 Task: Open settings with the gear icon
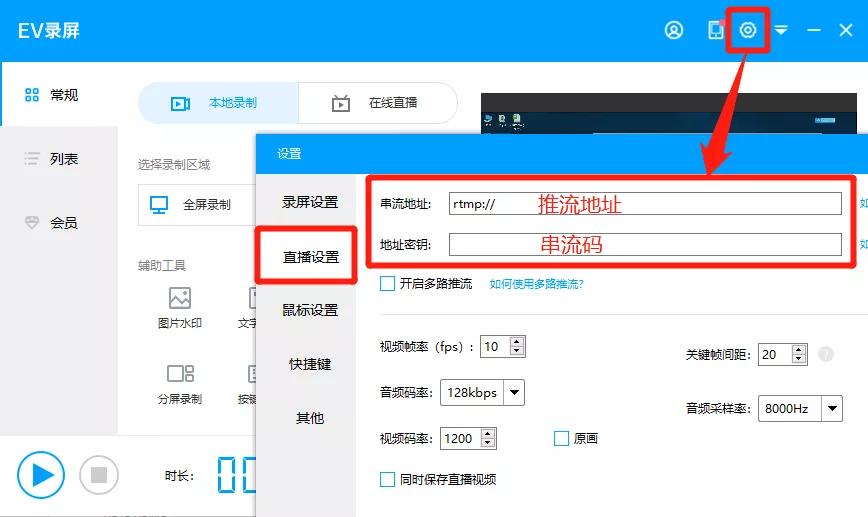(x=748, y=30)
